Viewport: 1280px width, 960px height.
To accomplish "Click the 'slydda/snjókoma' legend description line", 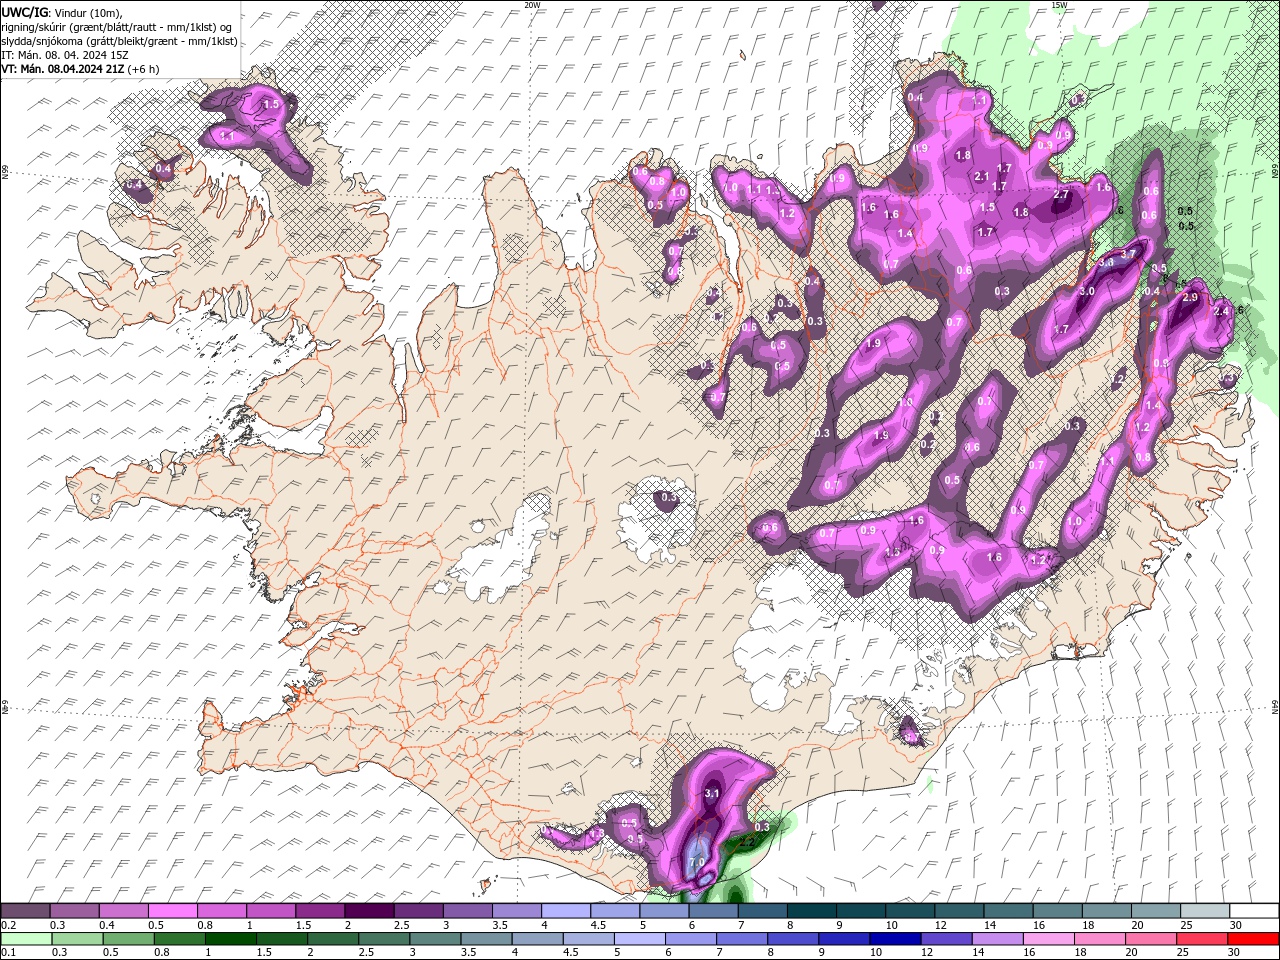I will (x=119, y=41).
